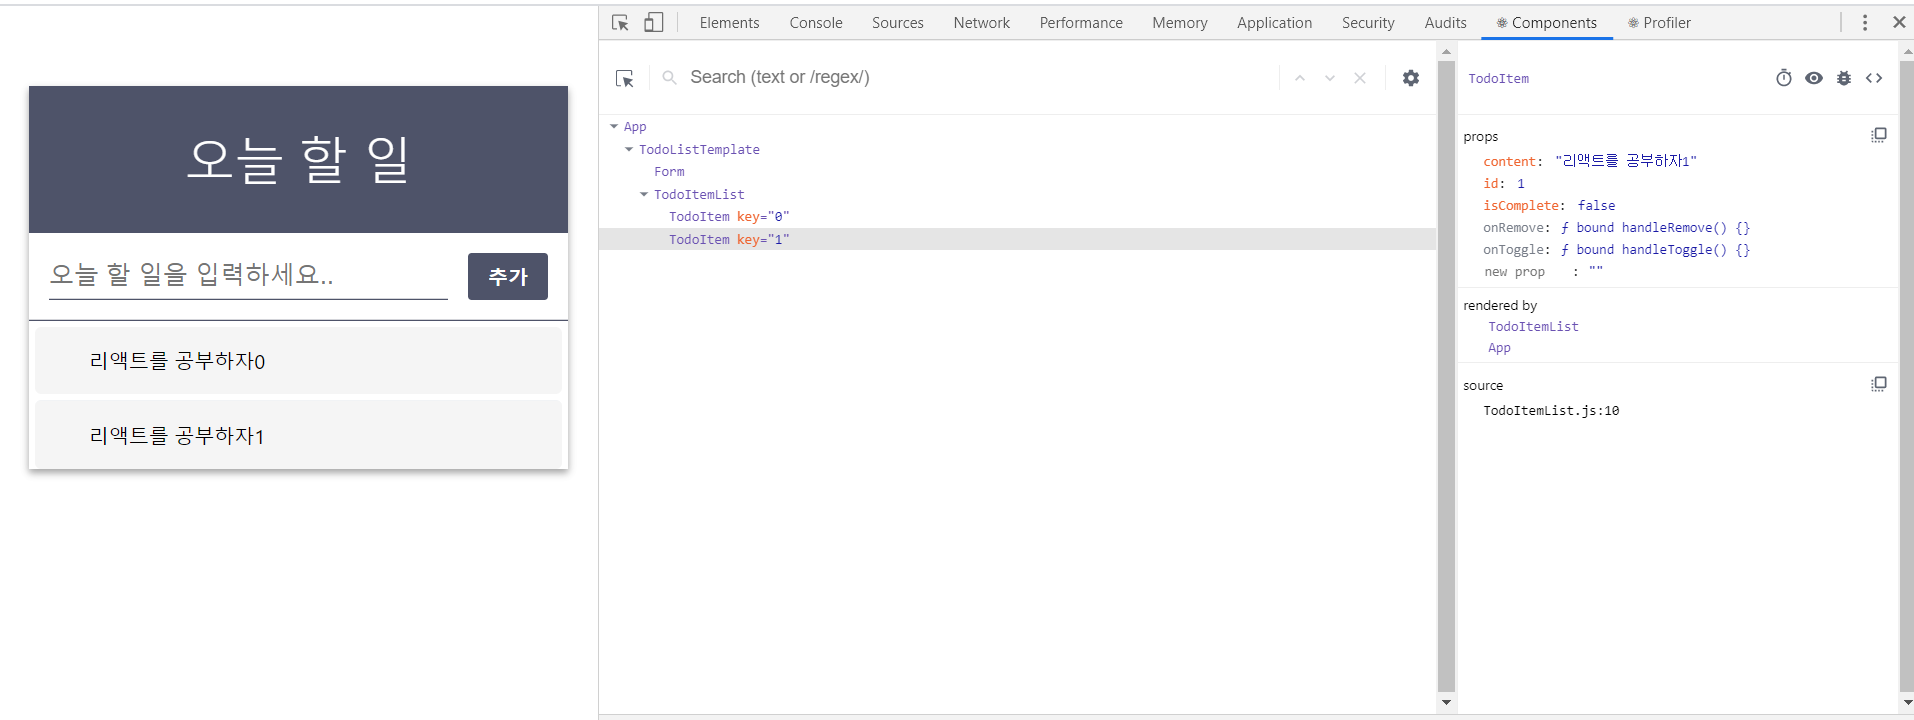Click onRemove bound handleRemove value
The width and height of the screenshot is (1914, 720).
pos(1655,228)
